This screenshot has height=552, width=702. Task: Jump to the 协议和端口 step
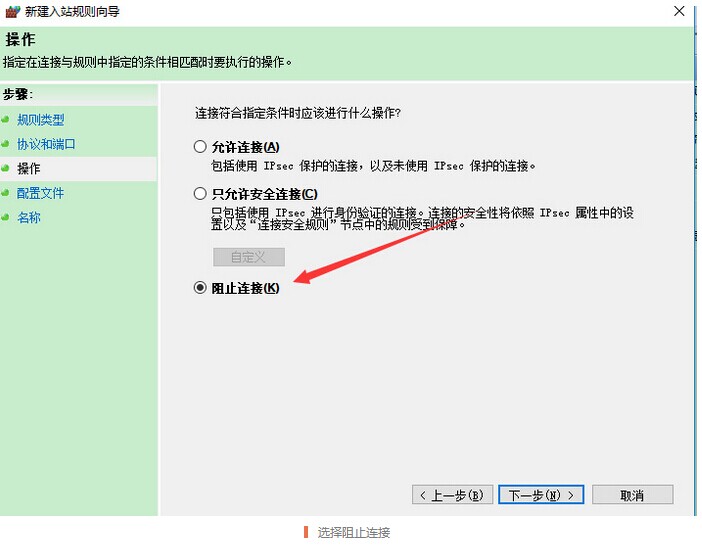(46, 144)
